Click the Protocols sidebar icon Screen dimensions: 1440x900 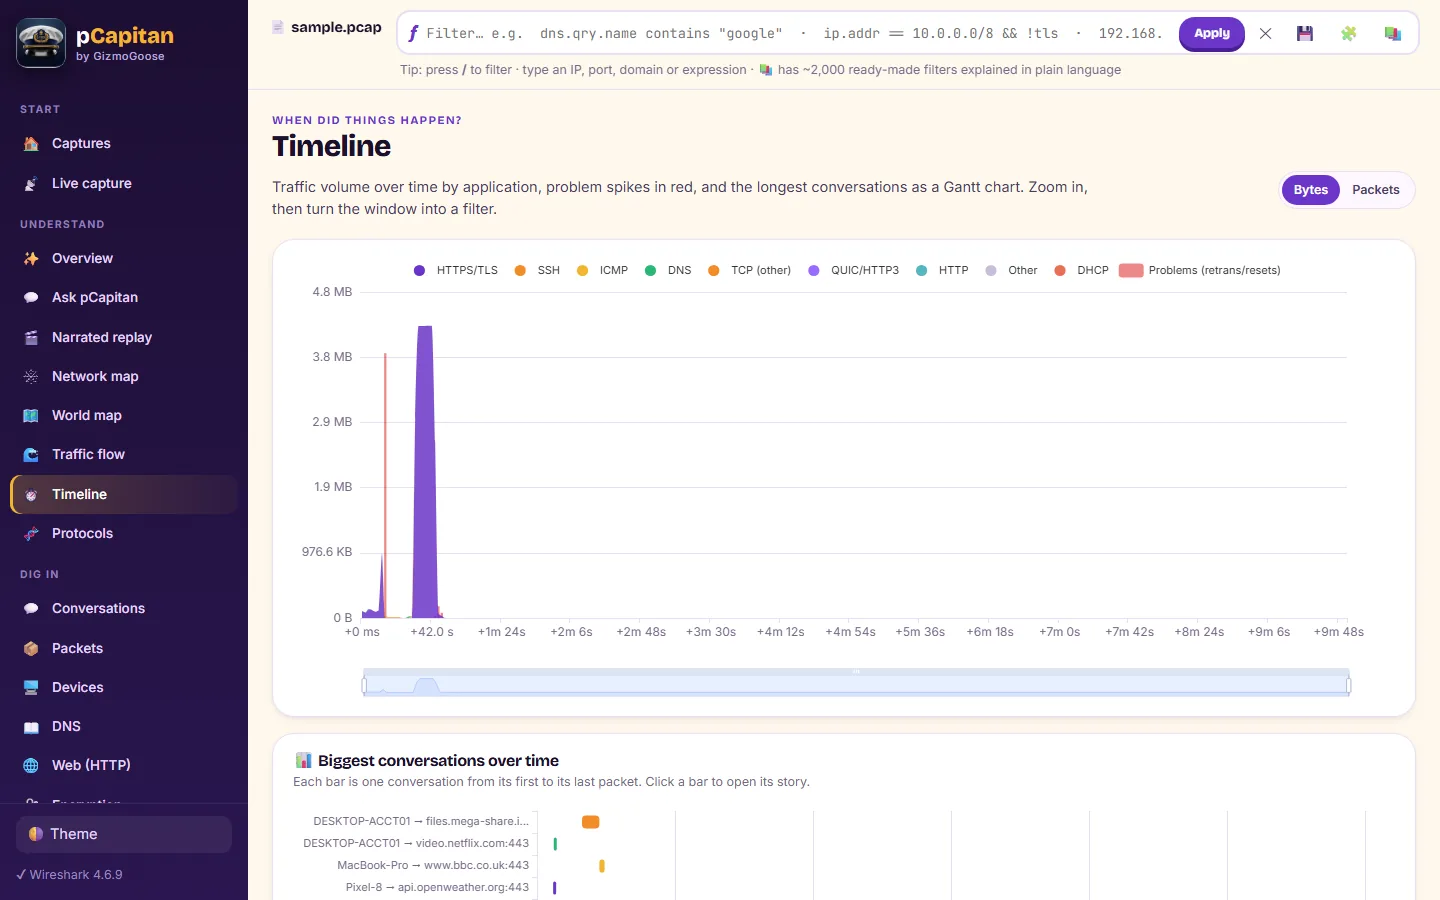point(31,534)
